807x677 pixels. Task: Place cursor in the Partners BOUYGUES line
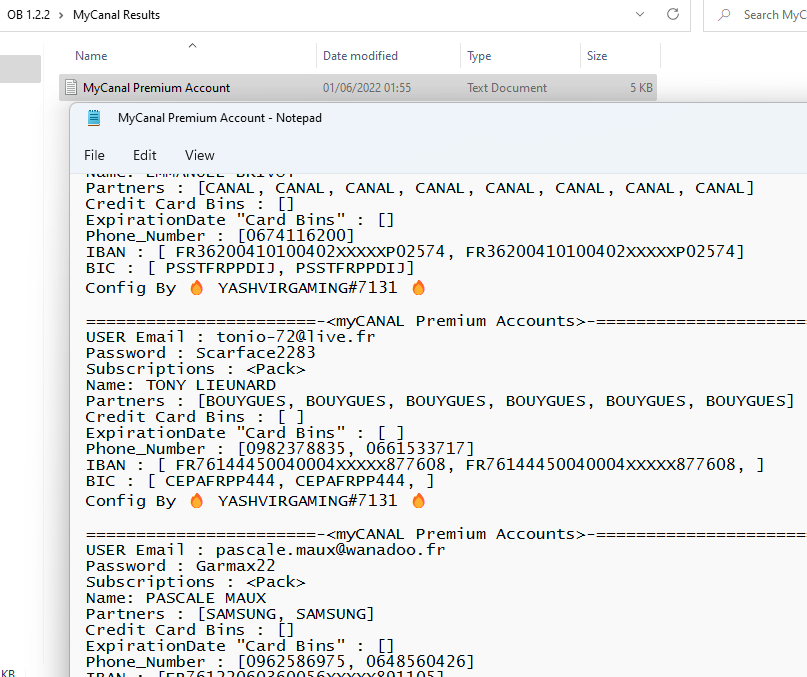click(440, 401)
